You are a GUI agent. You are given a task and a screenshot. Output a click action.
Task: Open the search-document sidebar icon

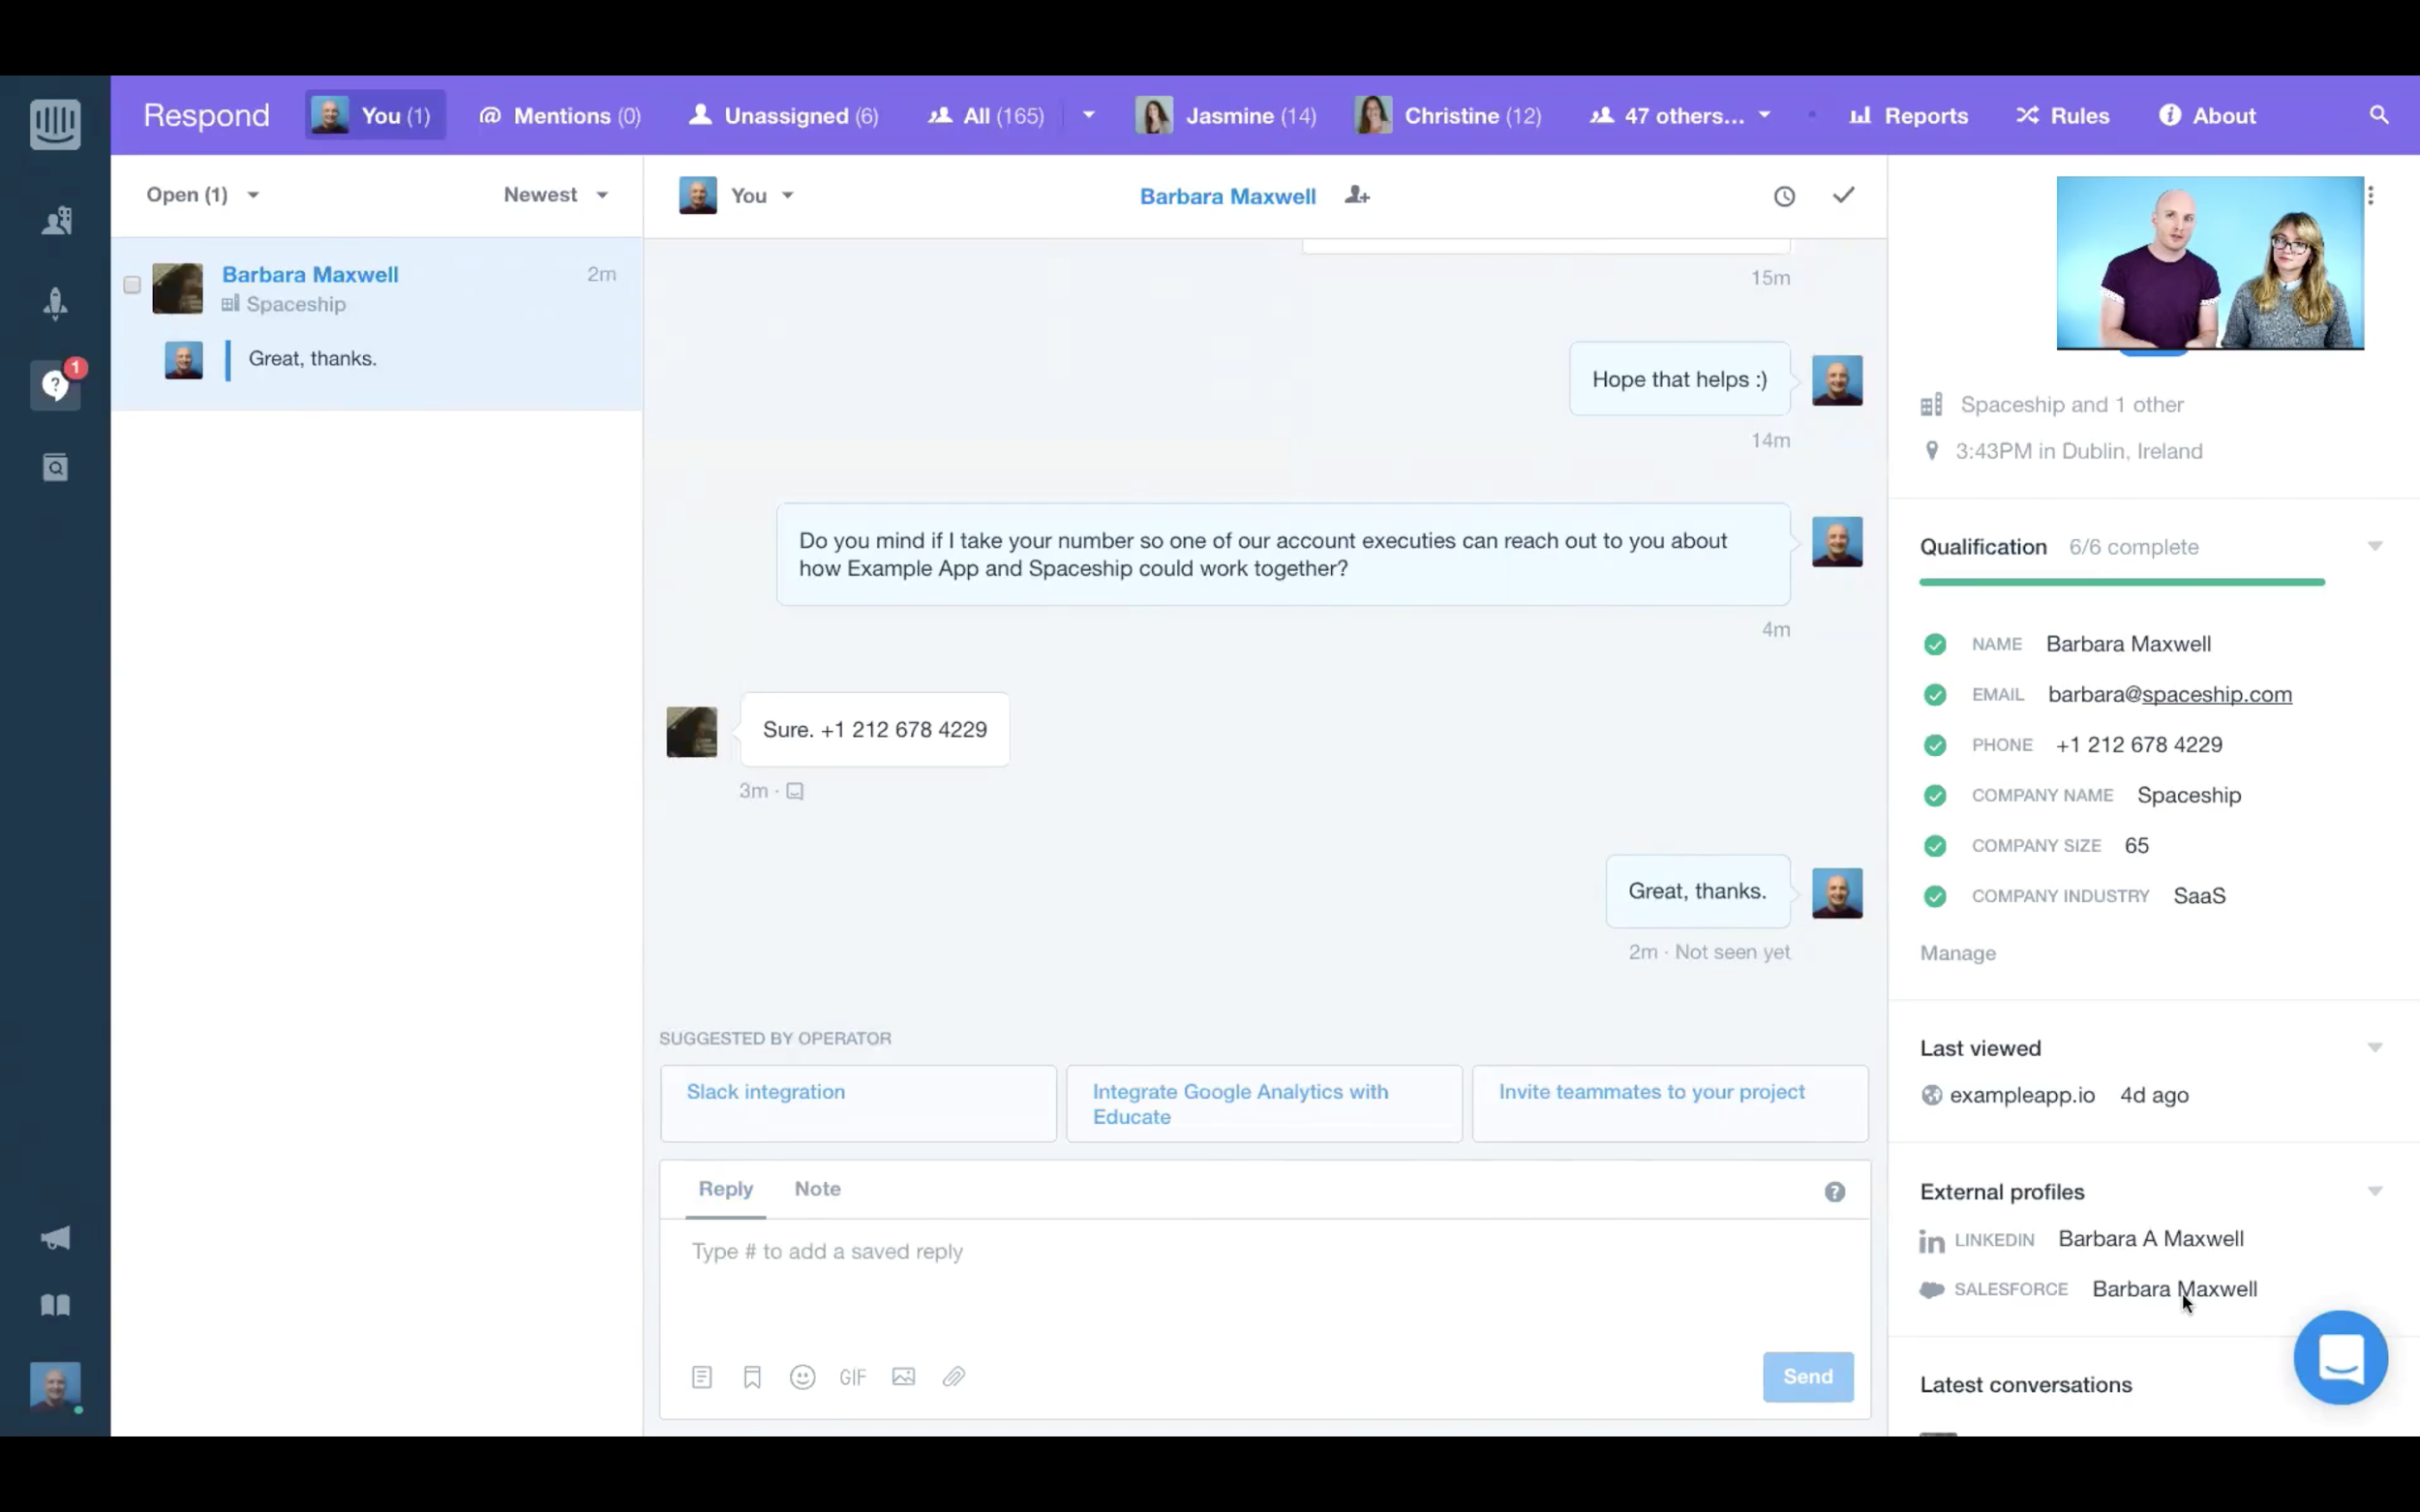[56, 467]
